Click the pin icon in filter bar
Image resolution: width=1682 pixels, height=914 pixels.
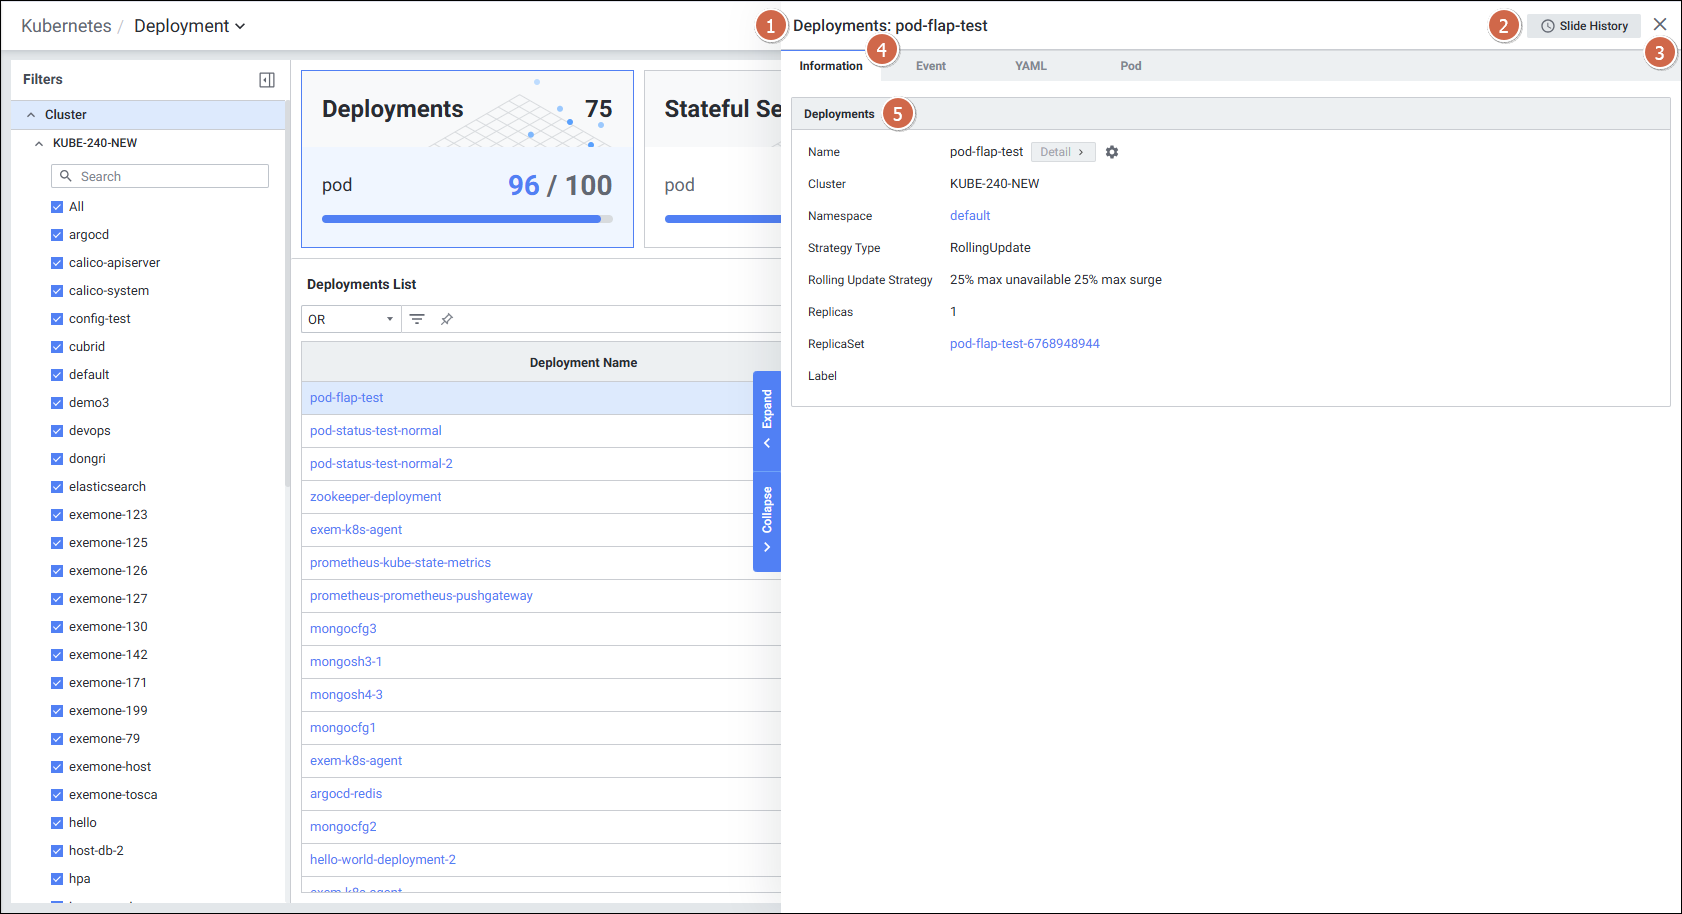tap(447, 319)
